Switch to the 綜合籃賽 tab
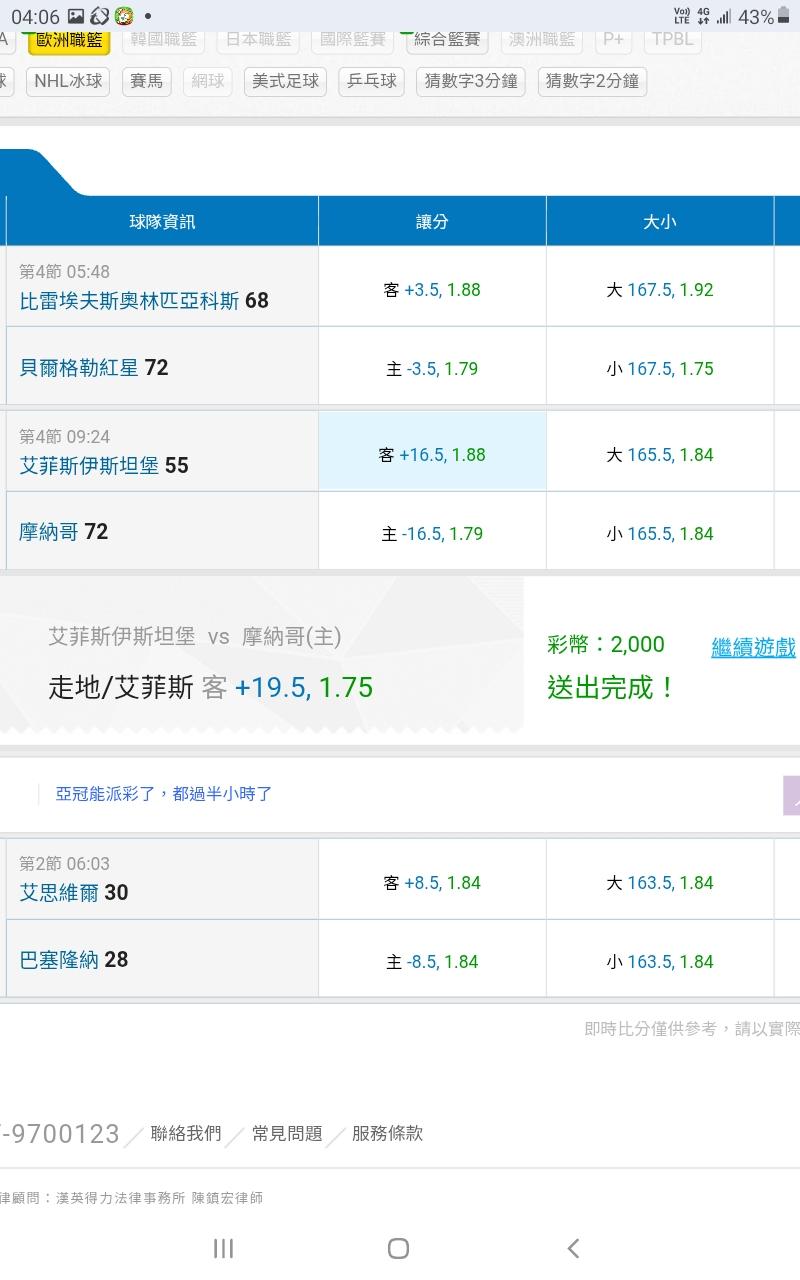Screen dimensions: 800x1280 (446, 40)
